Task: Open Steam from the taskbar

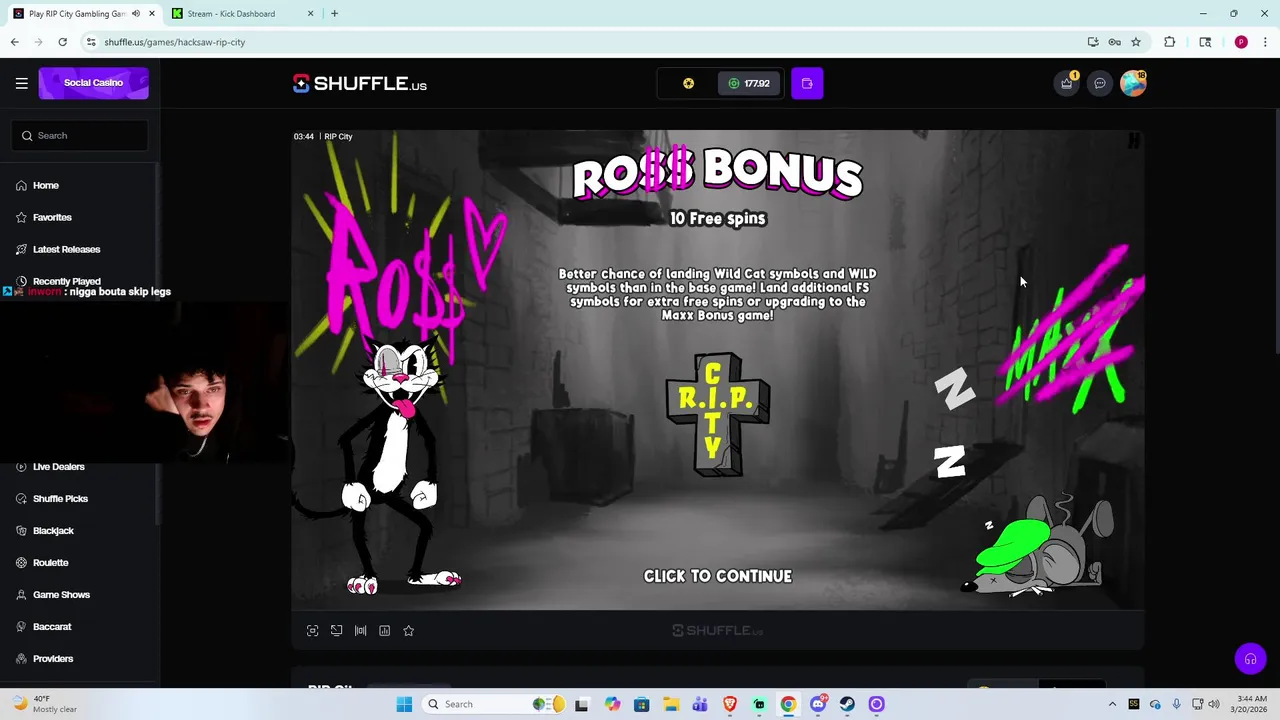Action: (847, 704)
